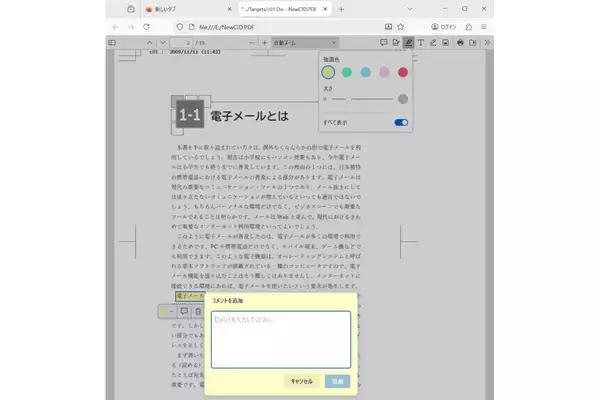600x400 pixels.
Task: Click the save-page icon in the address bar
Action: [388, 27]
